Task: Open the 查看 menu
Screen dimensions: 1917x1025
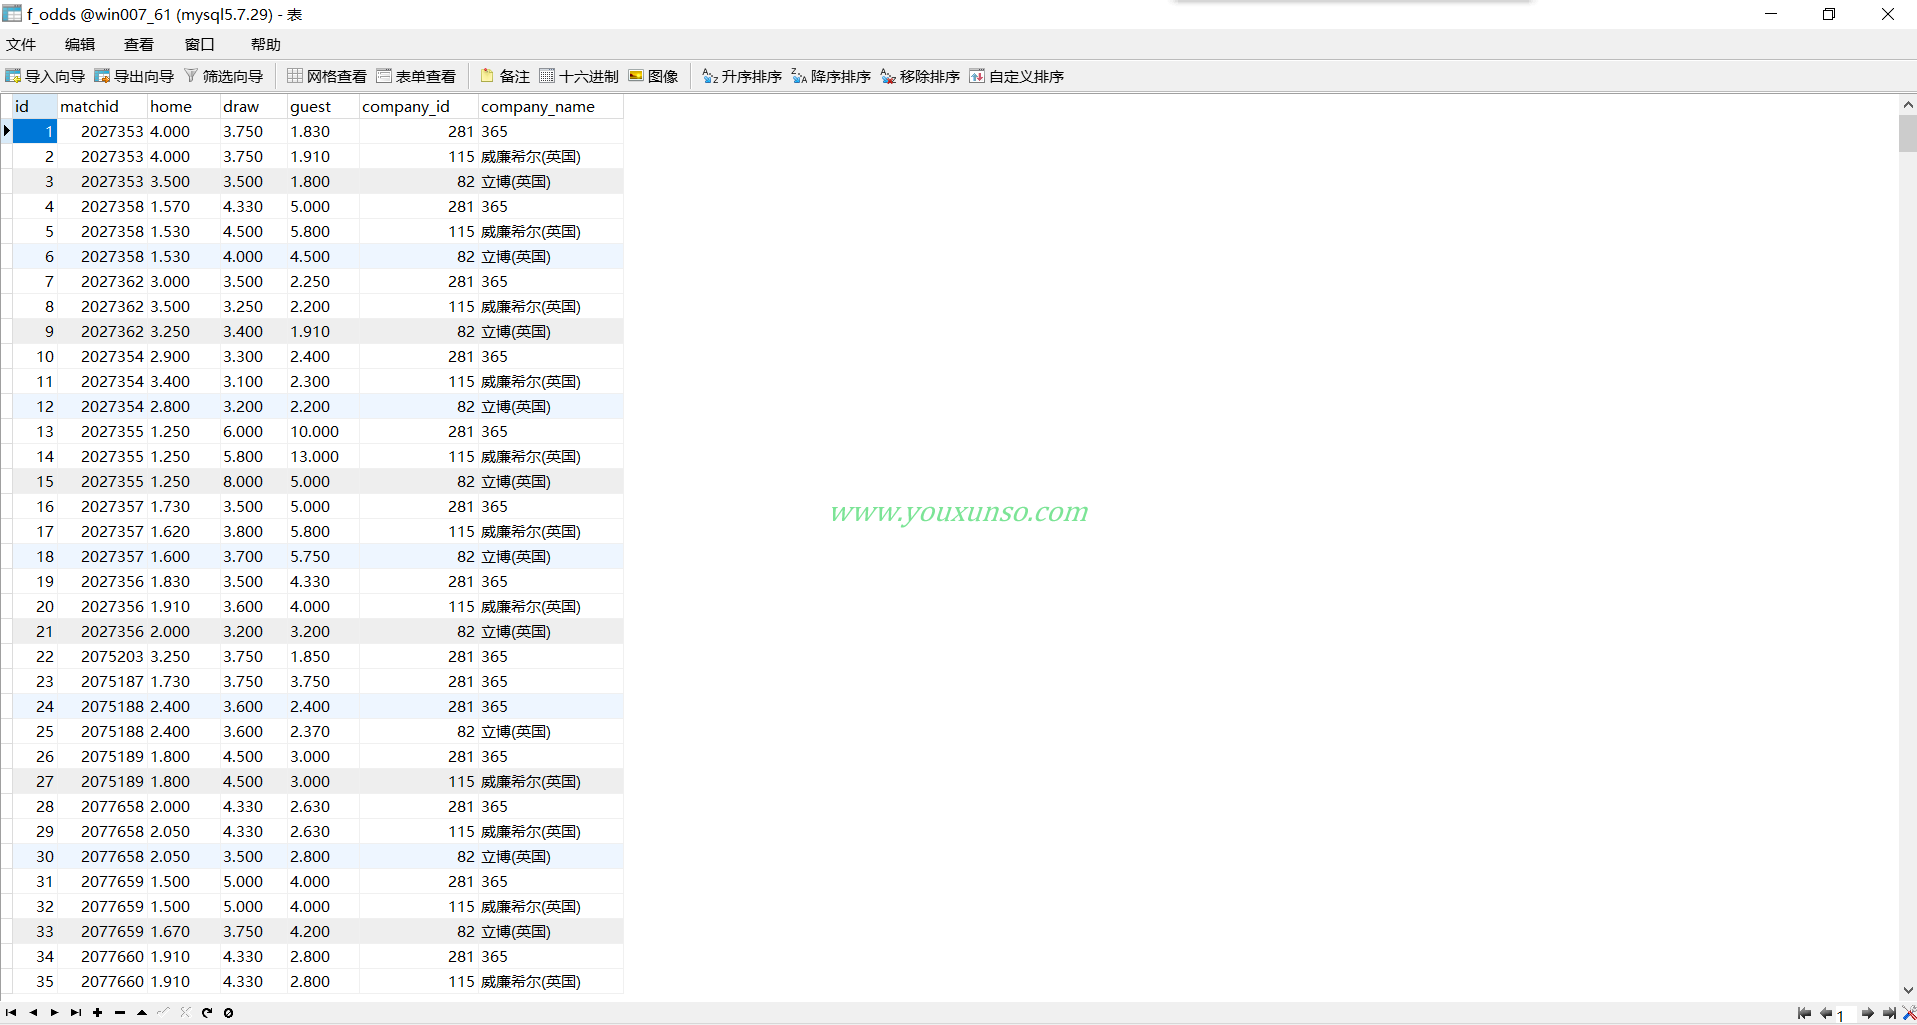Action: pos(139,44)
